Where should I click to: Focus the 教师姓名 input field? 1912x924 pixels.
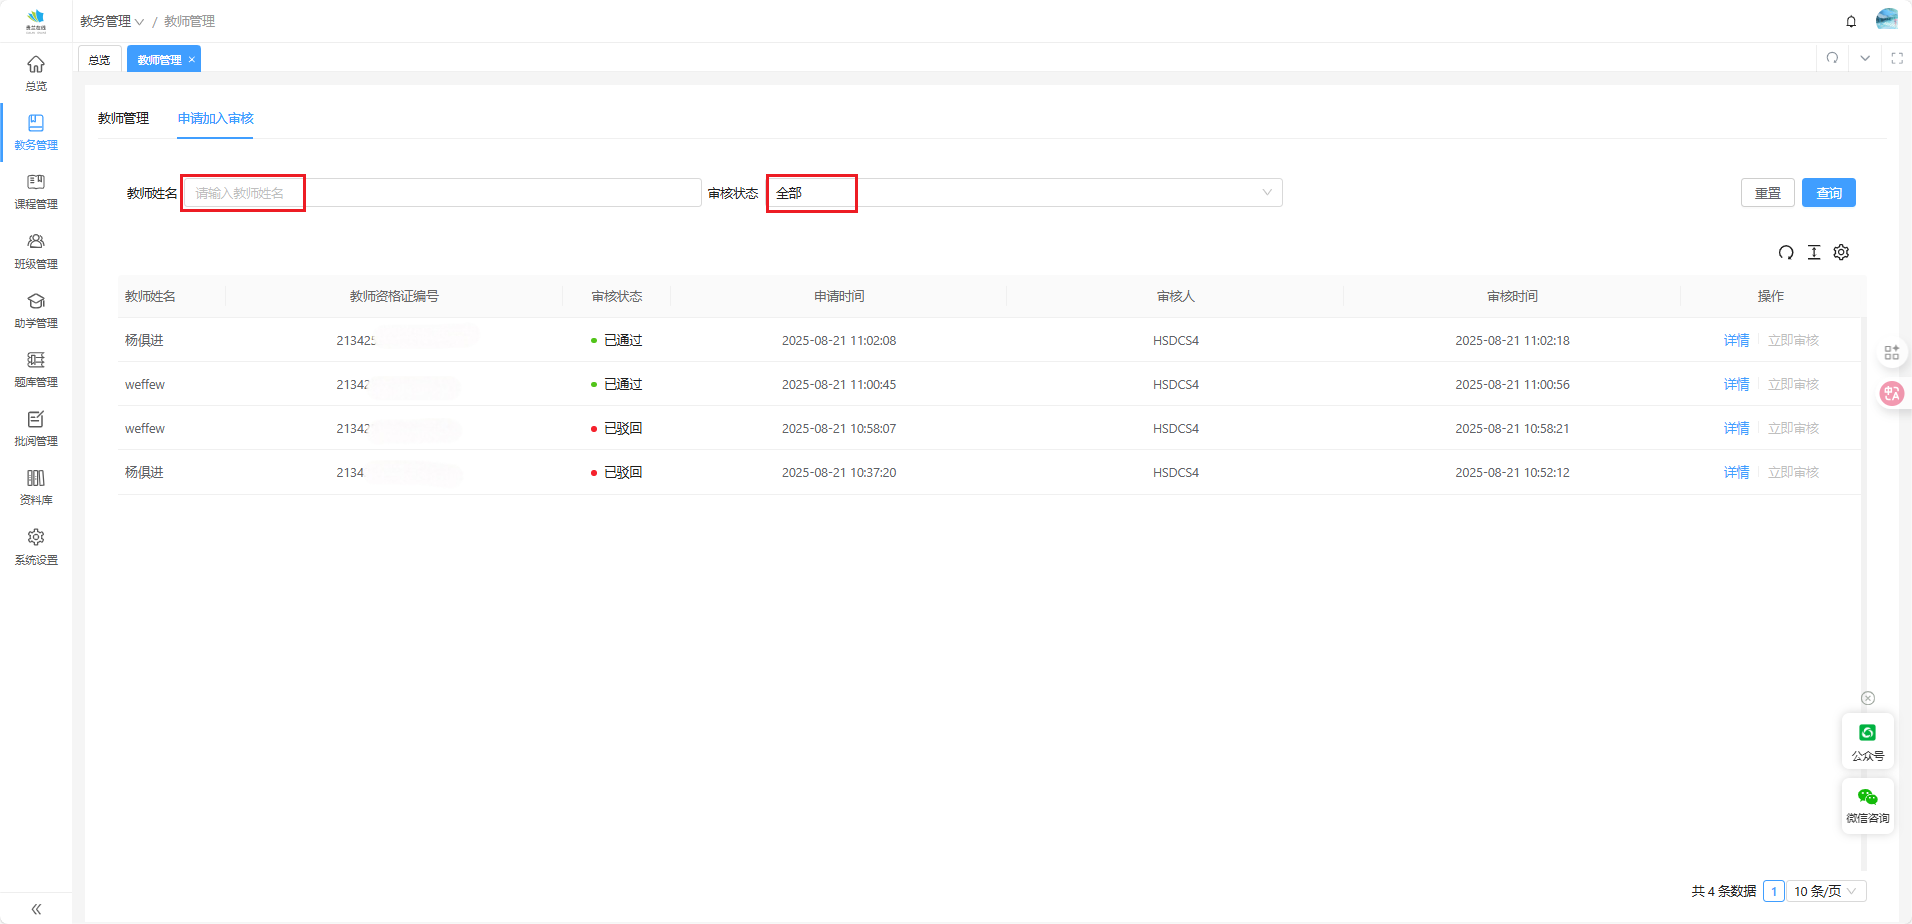[440, 193]
